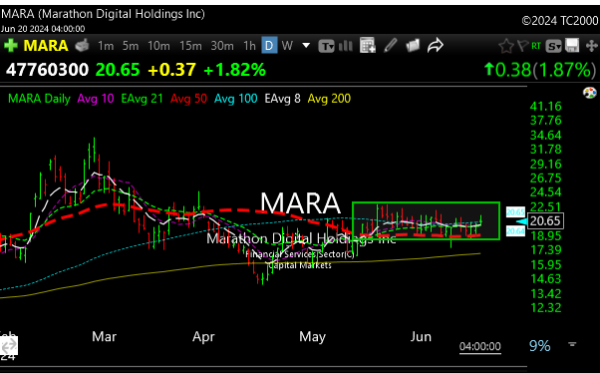Click the scroll arrows icon at bottom left
The height and width of the screenshot is (373, 600).
click(x=9, y=345)
